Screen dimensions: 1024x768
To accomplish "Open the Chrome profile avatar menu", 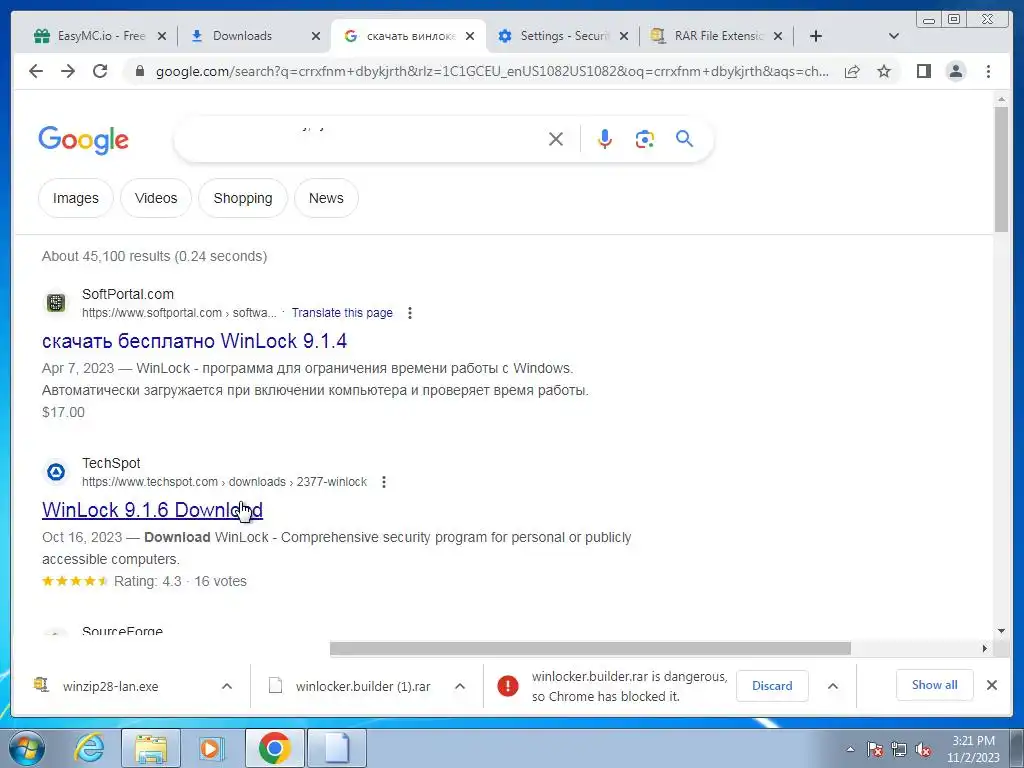I will (x=956, y=71).
